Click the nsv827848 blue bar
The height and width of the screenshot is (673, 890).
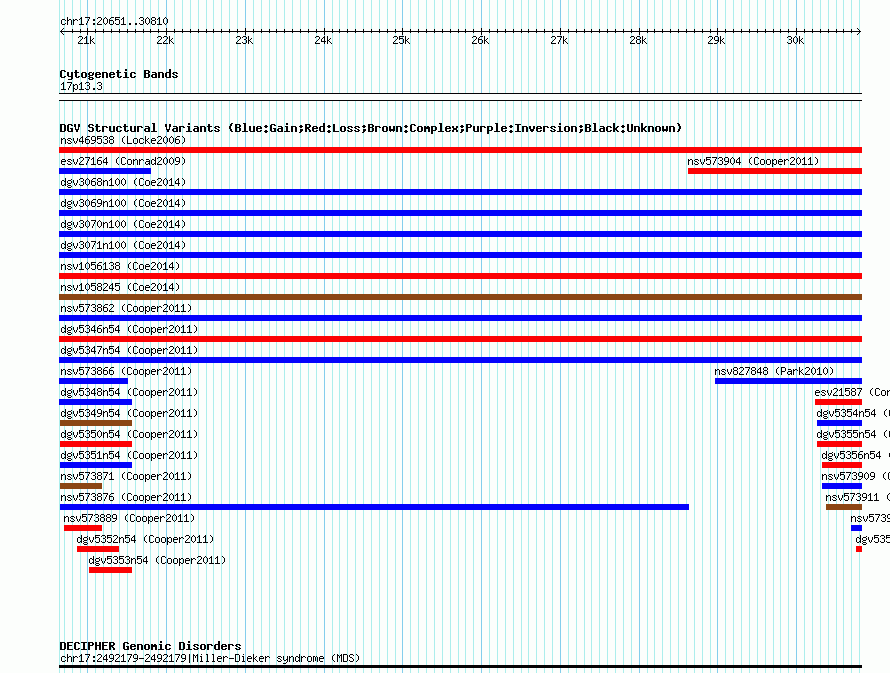click(x=788, y=381)
